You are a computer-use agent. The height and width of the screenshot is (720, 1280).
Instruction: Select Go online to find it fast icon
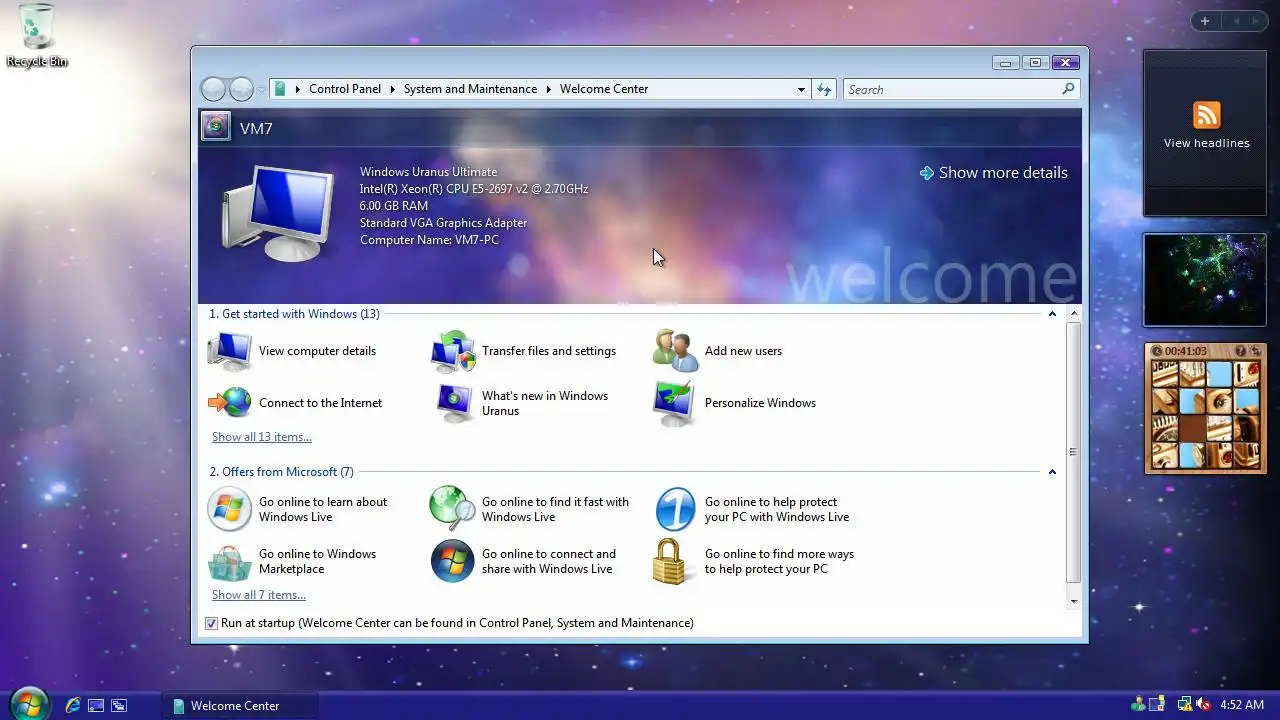pyautogui.click(x=452, y=509)
